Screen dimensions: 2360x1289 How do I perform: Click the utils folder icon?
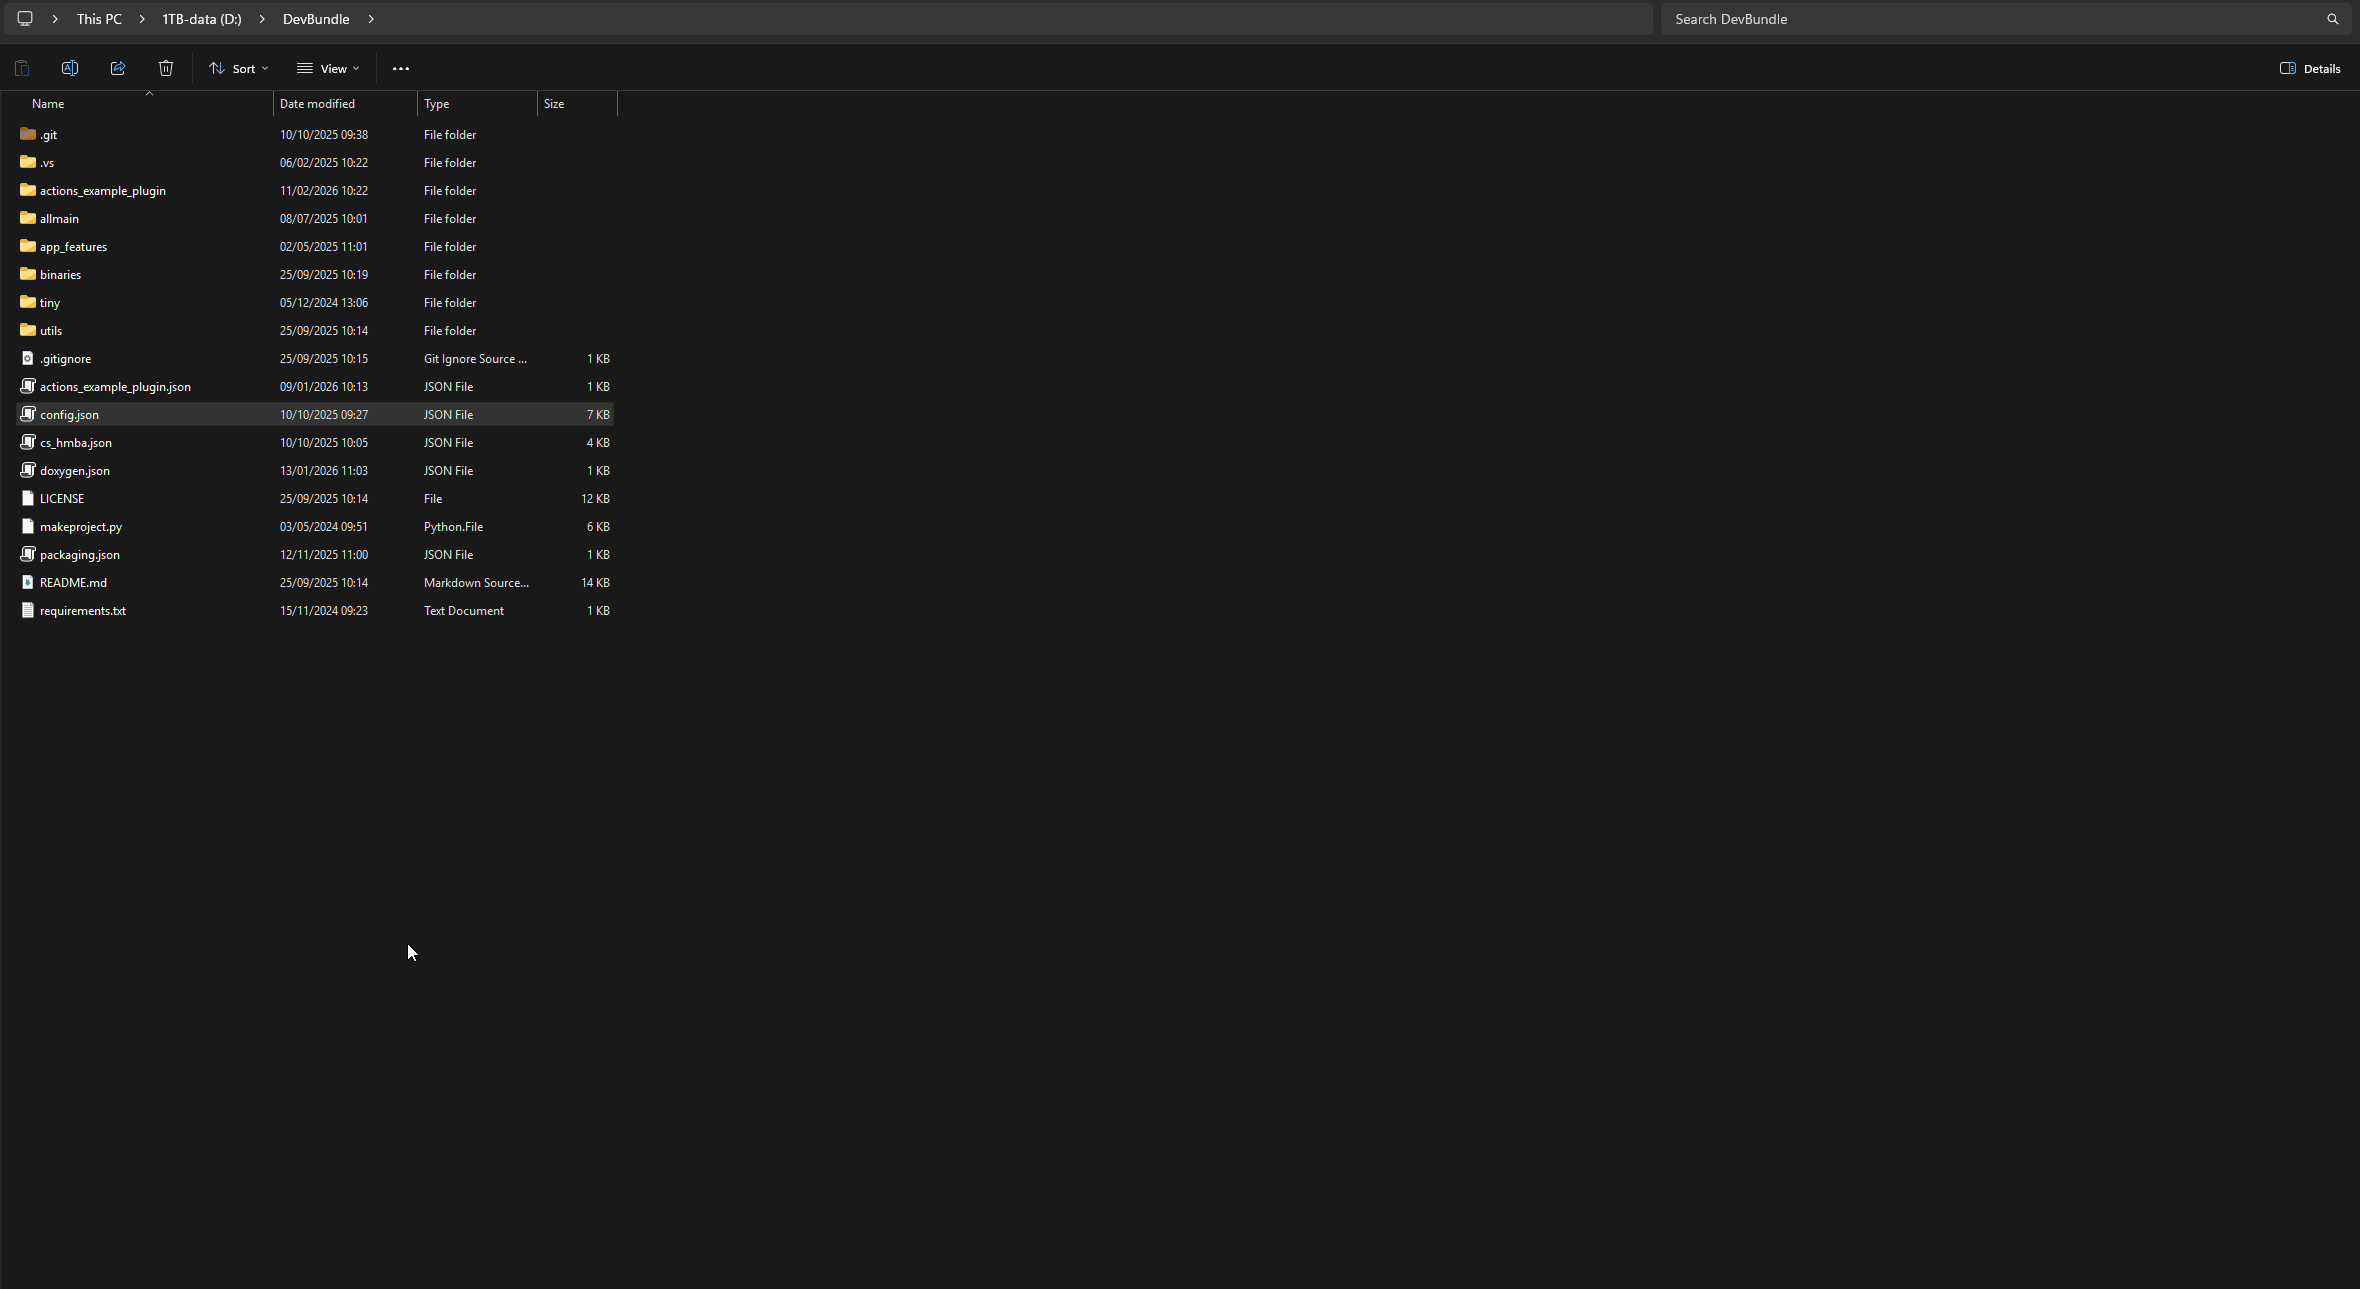pos(28,330)
